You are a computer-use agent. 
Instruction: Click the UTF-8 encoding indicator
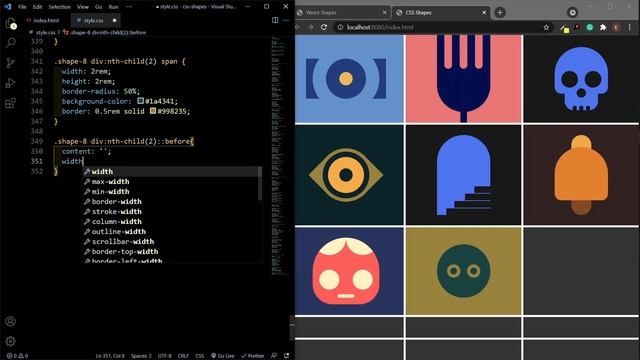(x=164, y=356)
